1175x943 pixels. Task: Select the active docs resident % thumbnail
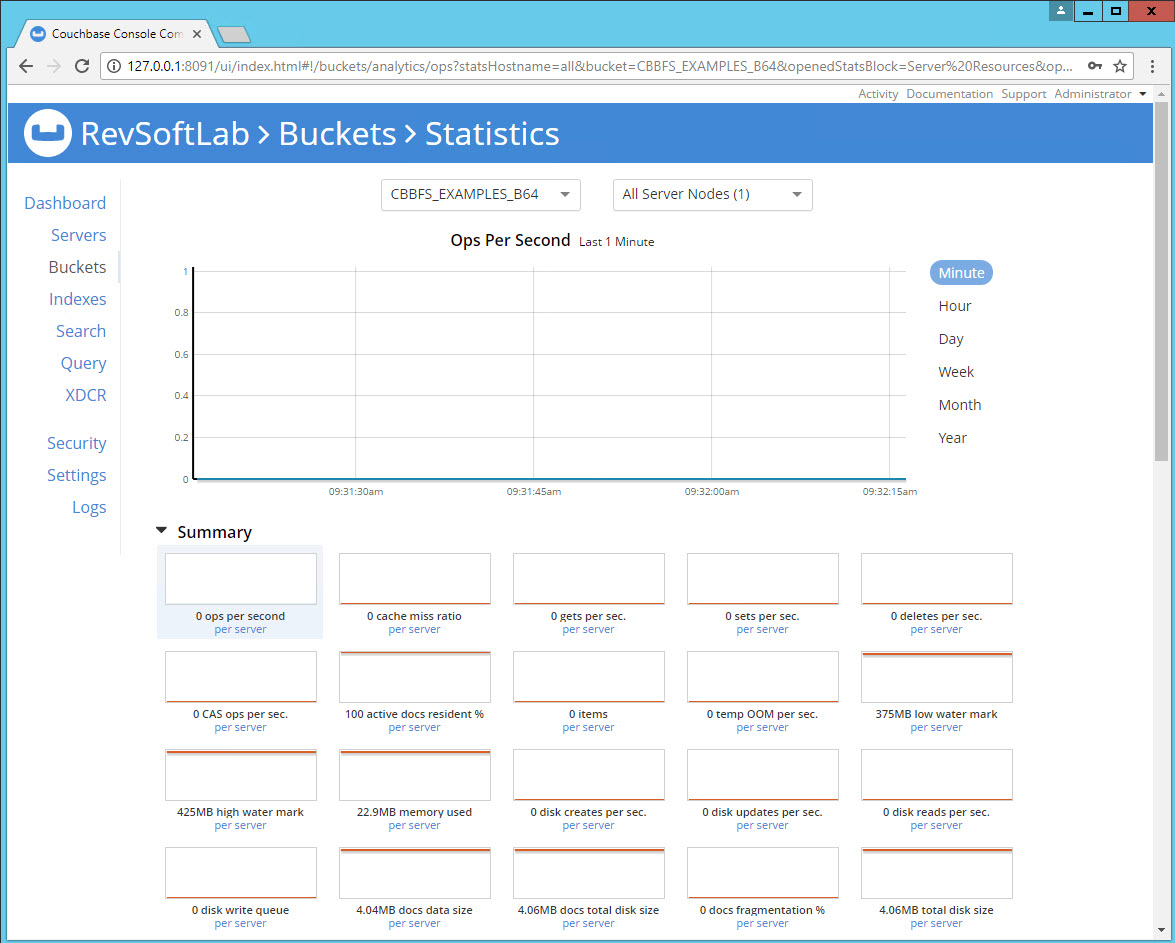coord(414,677)
